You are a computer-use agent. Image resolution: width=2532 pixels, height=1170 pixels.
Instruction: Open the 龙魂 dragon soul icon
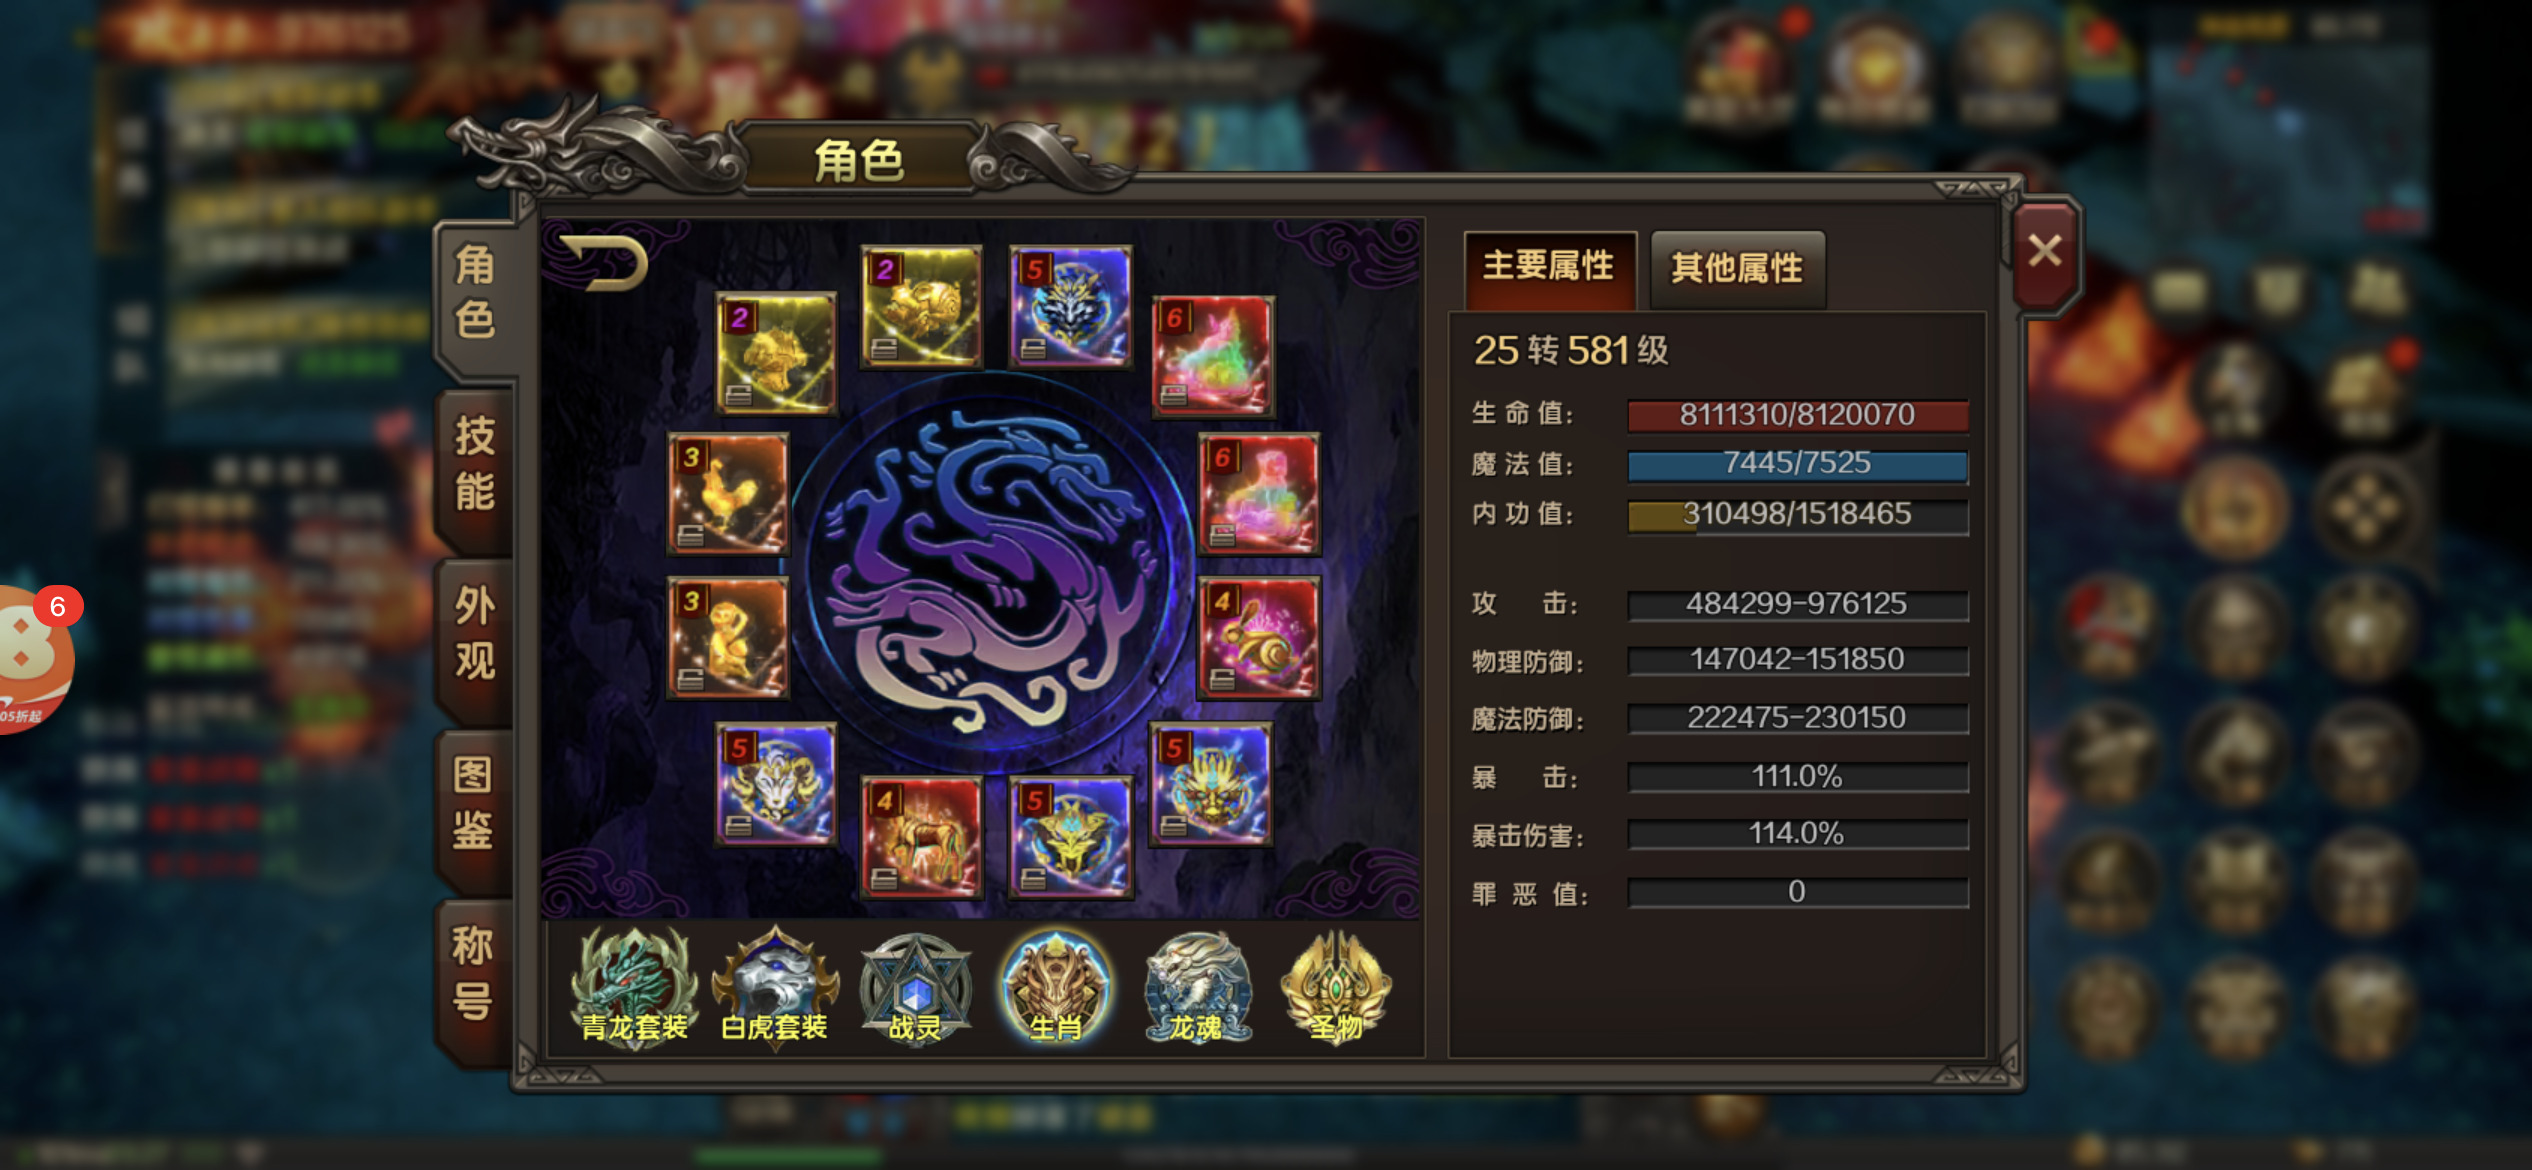pos(1197,988)
